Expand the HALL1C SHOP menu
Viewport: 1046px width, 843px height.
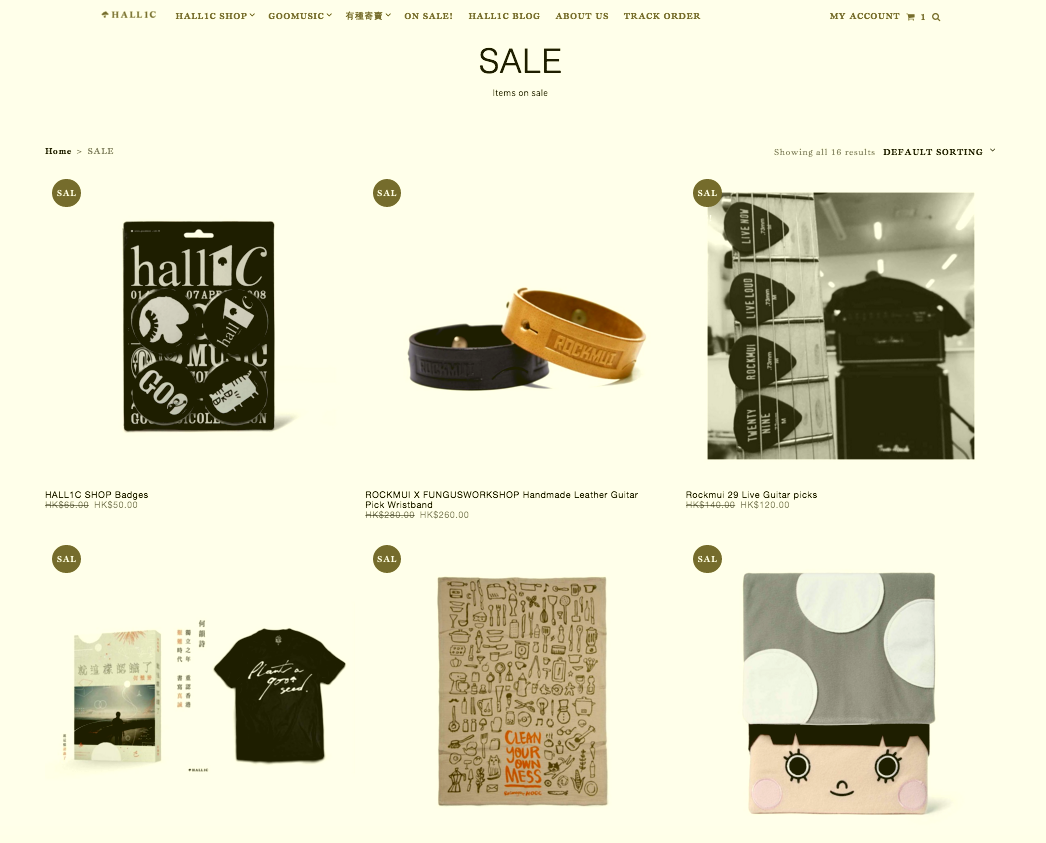tap(215, 16)
